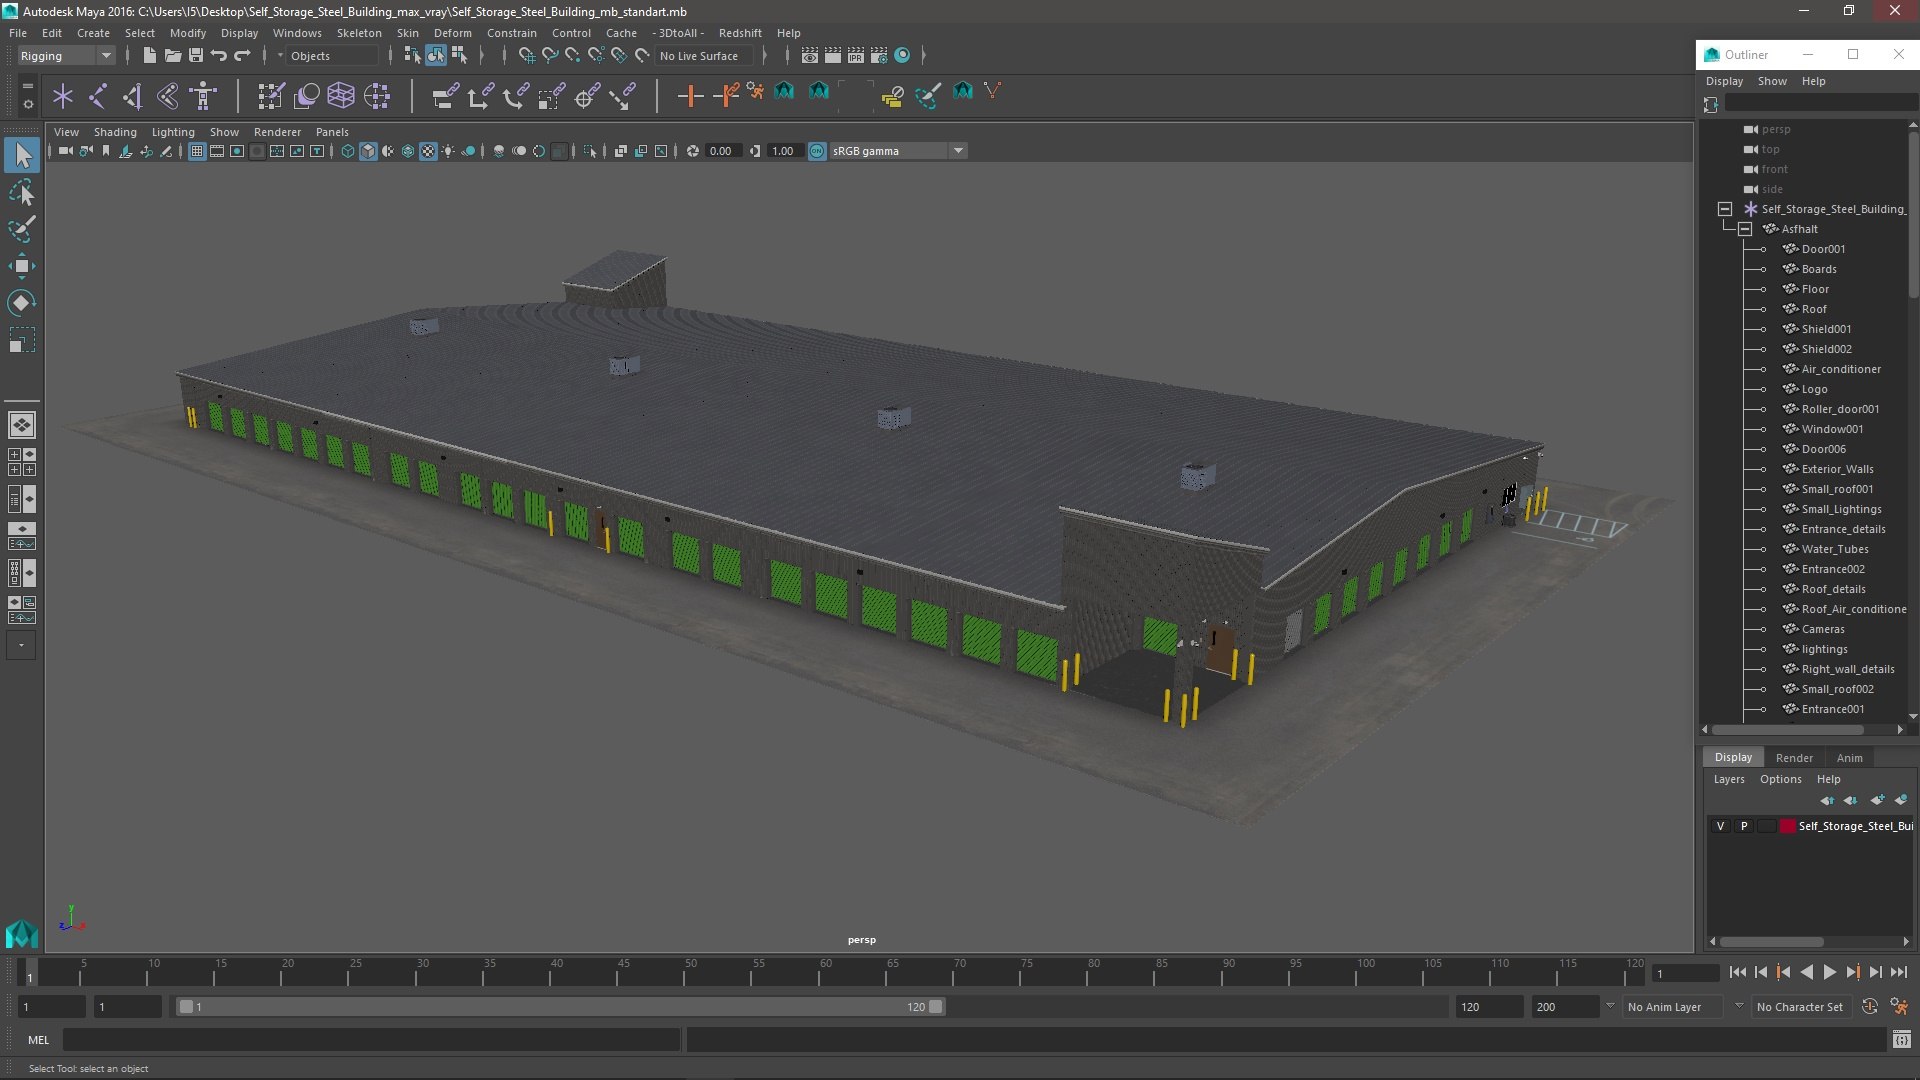The width and height of the screenshot is (1920, 1080).
Task: Click the auto keyframe toggle icon
Action: pyautogui.click(x=1870, y=1007)
